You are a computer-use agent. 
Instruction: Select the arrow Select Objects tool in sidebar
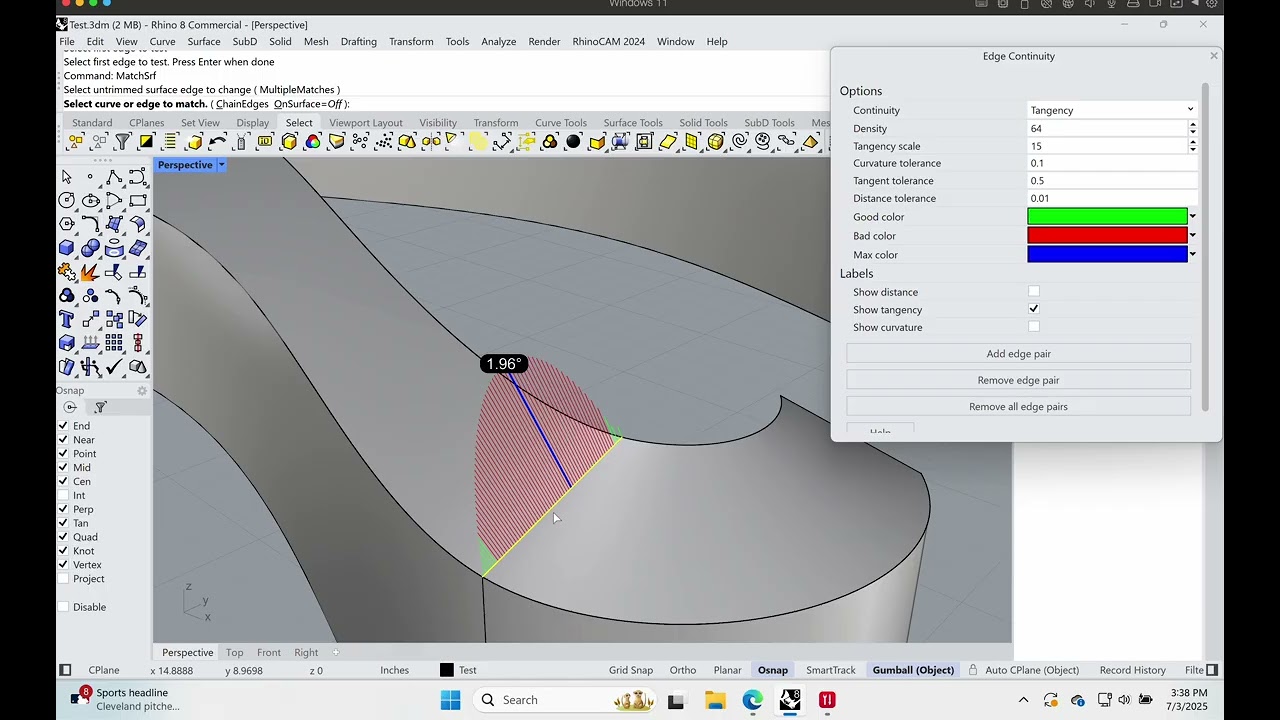coord(67,177)
